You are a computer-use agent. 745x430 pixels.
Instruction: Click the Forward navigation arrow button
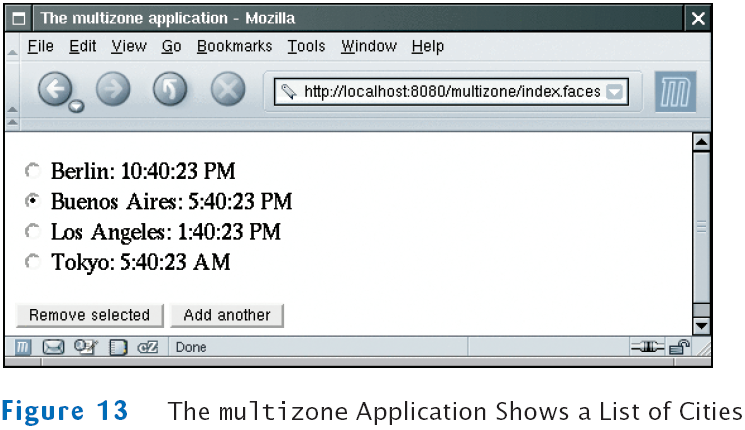click(113, 91)
